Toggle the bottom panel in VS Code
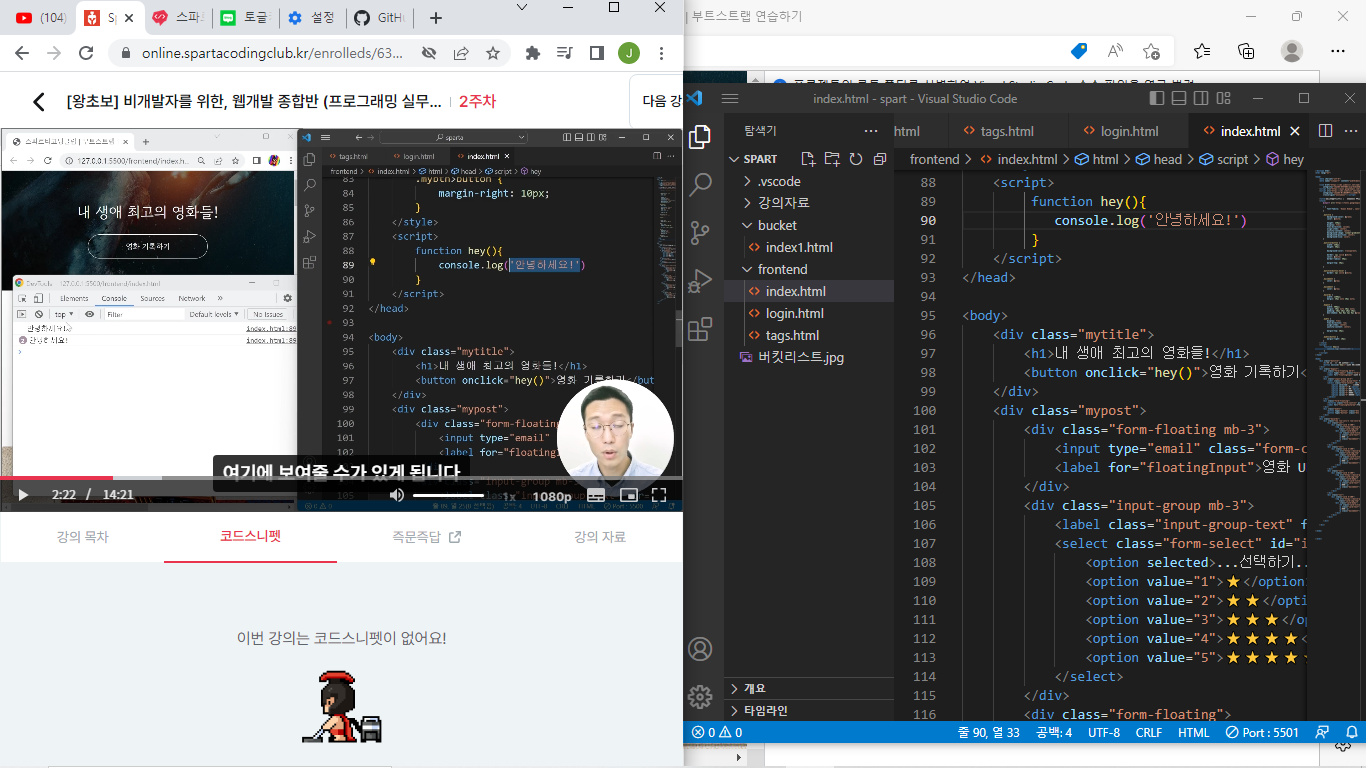 pyautogui.click(x=1179, y=98)
